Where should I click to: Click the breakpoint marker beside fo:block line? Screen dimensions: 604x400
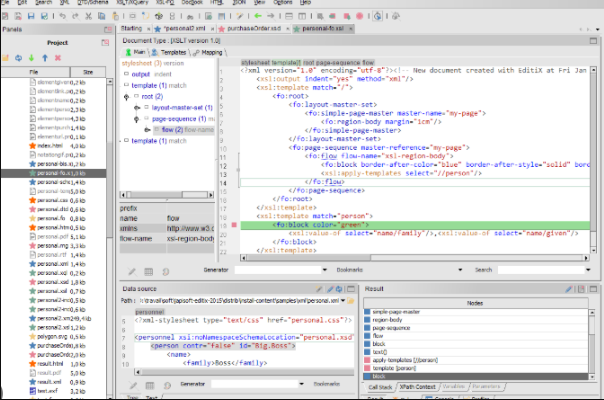(234, 226)
